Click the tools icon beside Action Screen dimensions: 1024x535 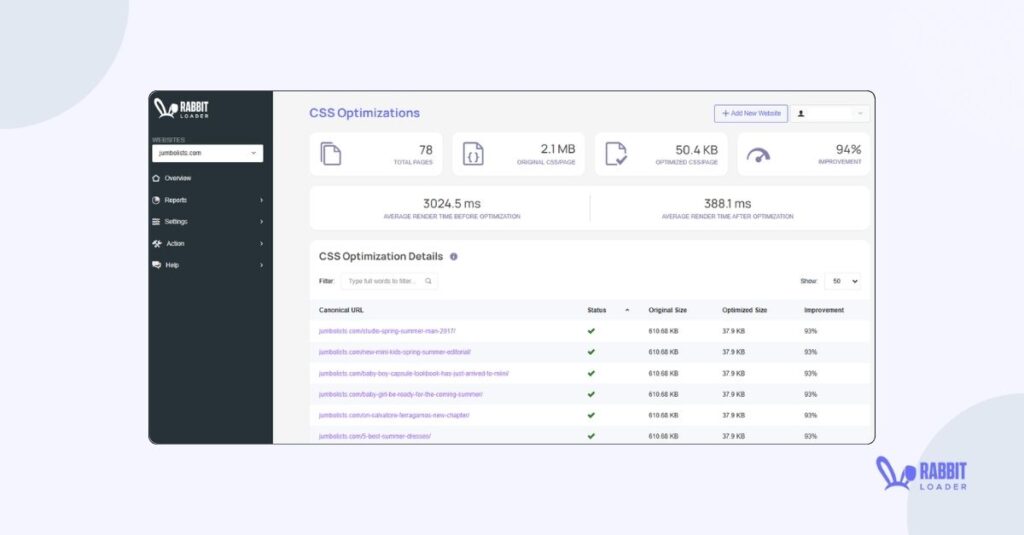click(x=157, y=244)
